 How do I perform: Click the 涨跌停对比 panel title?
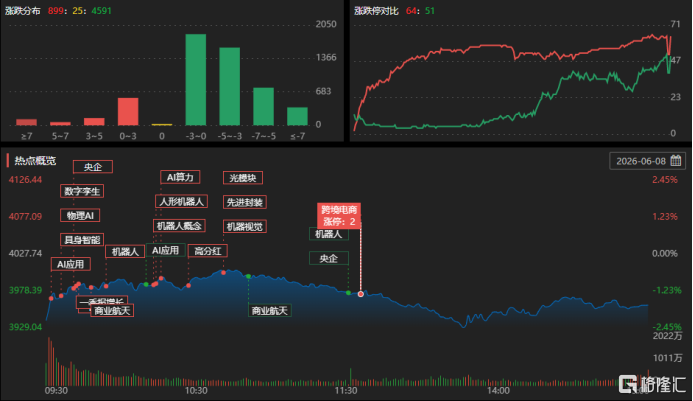376,11
